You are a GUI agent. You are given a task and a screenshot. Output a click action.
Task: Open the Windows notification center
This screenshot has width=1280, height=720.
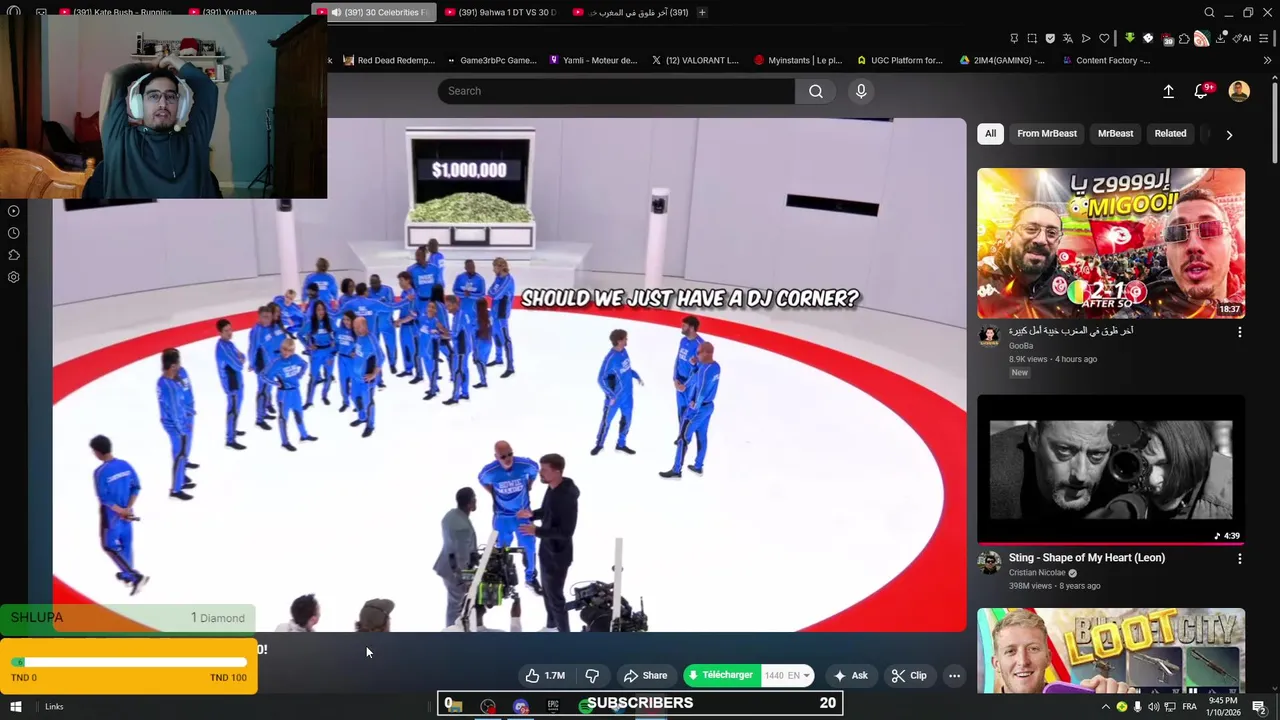pyautogui.click(x=1259, y=707)
